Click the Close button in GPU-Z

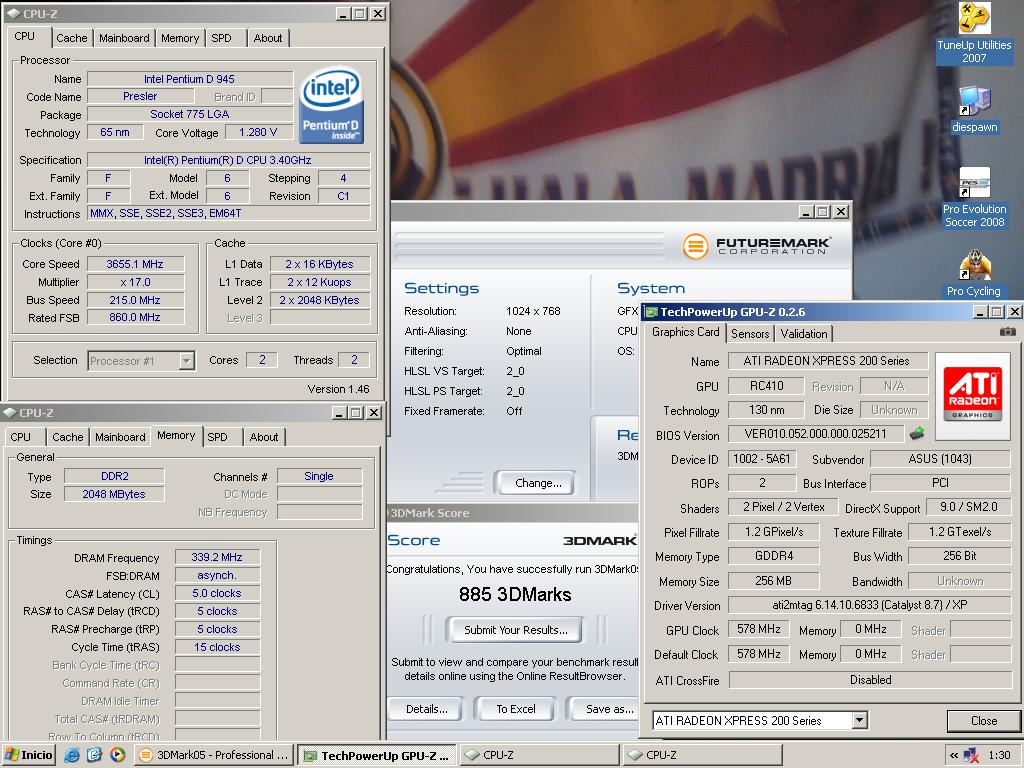point(984,720)
